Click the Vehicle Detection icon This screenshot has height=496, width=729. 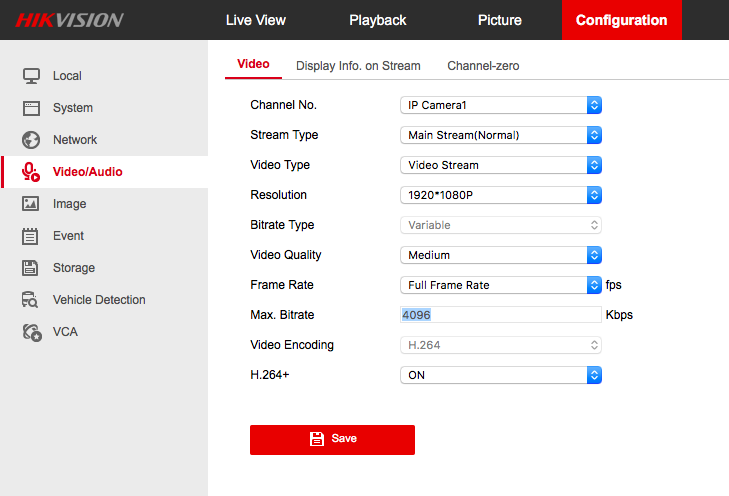(x=31, y=300)
